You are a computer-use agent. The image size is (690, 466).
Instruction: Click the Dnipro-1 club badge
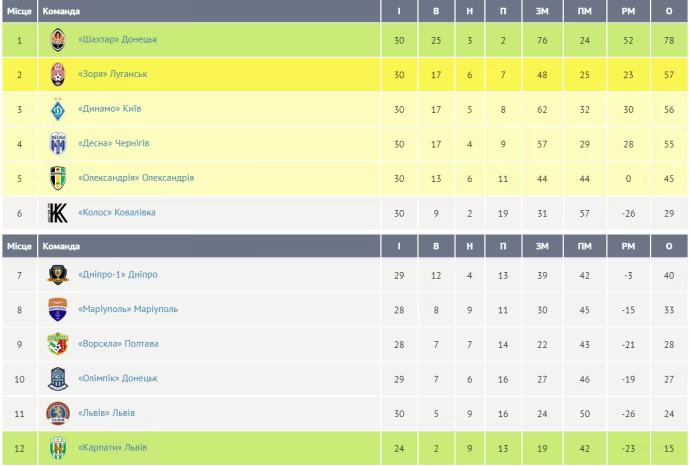tap(58, 275)
